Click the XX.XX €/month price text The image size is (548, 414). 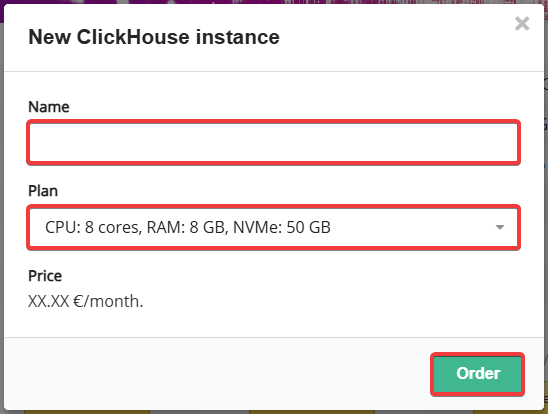point(86,301)
